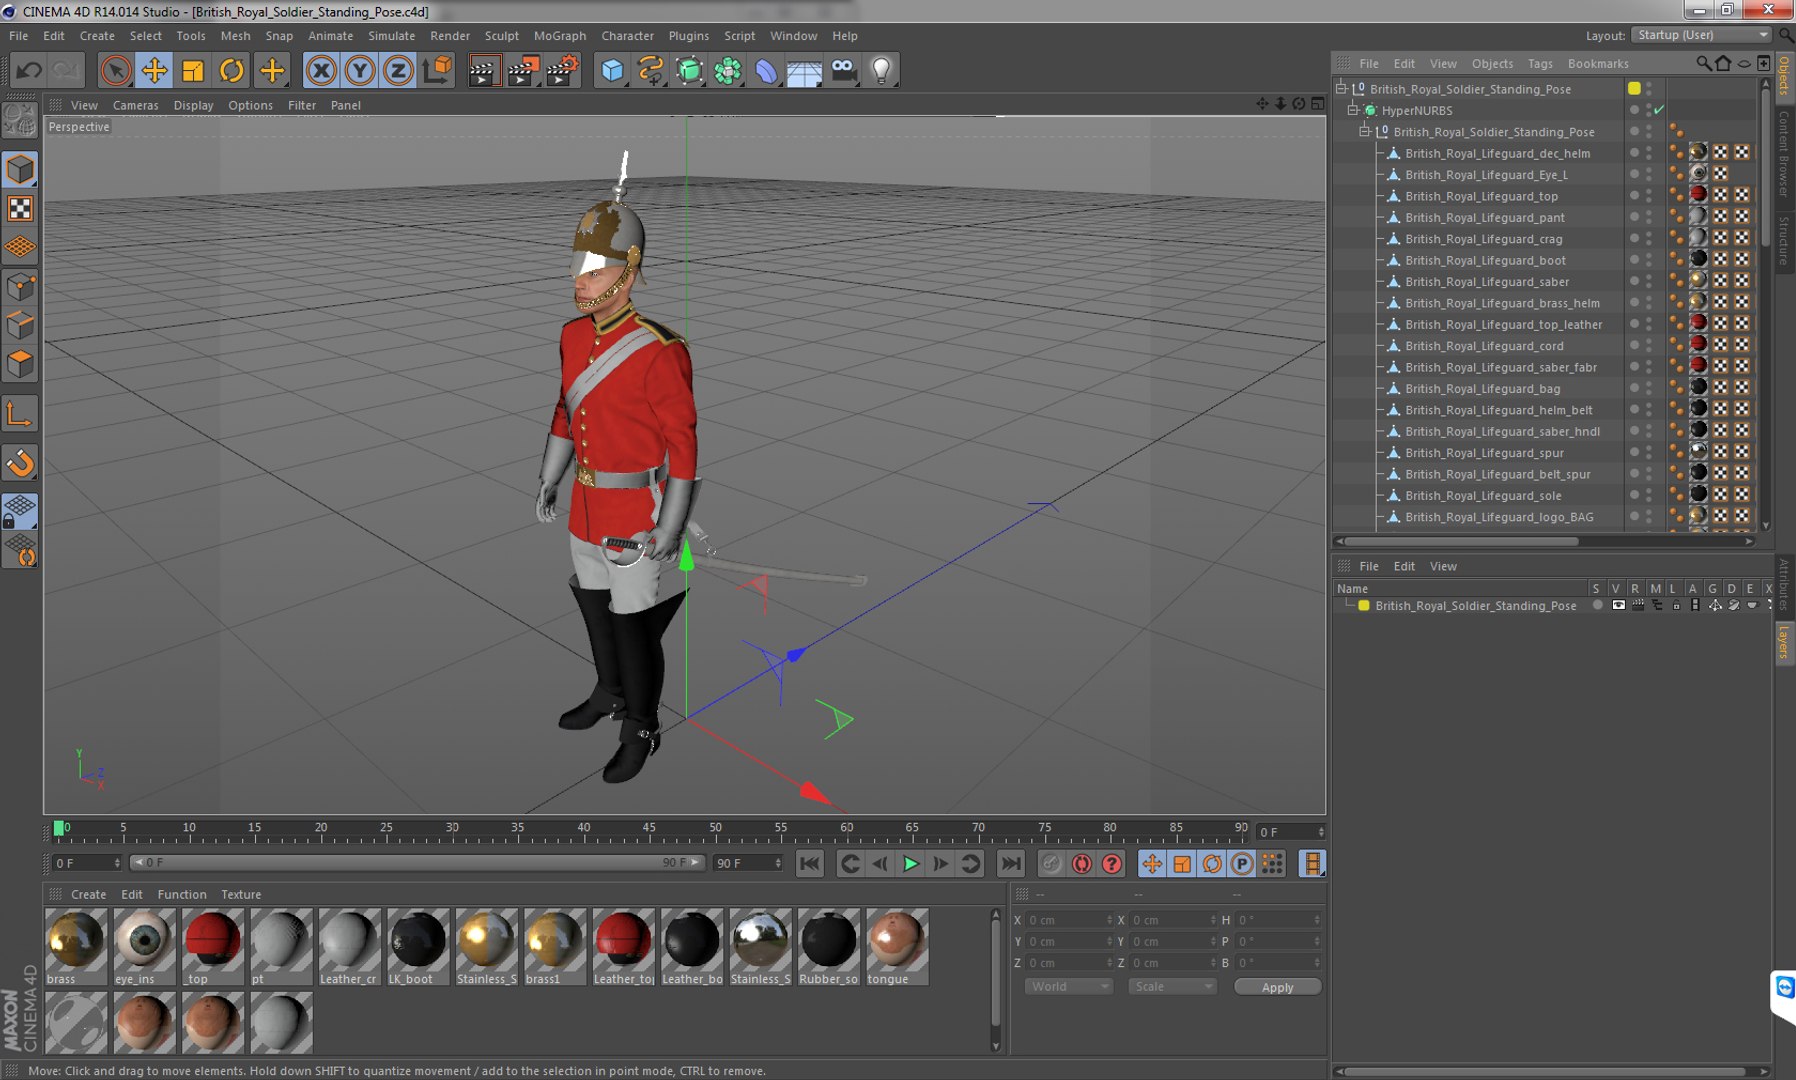The height and width of the screenshot is (1080, 1796).
Task: Toggle Y axis lock
Action: click(360, 70)
